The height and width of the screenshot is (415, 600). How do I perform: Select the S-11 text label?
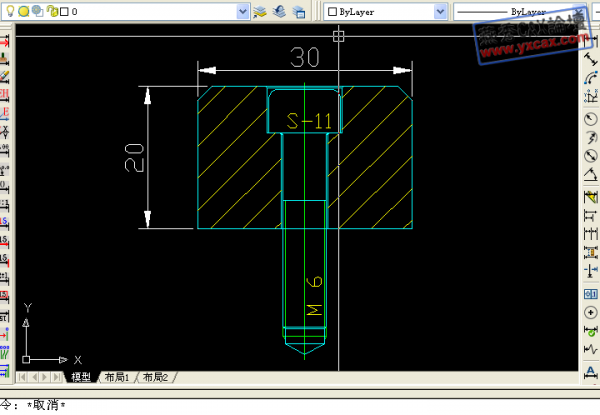pyautogui.click(x=309, y=121)
